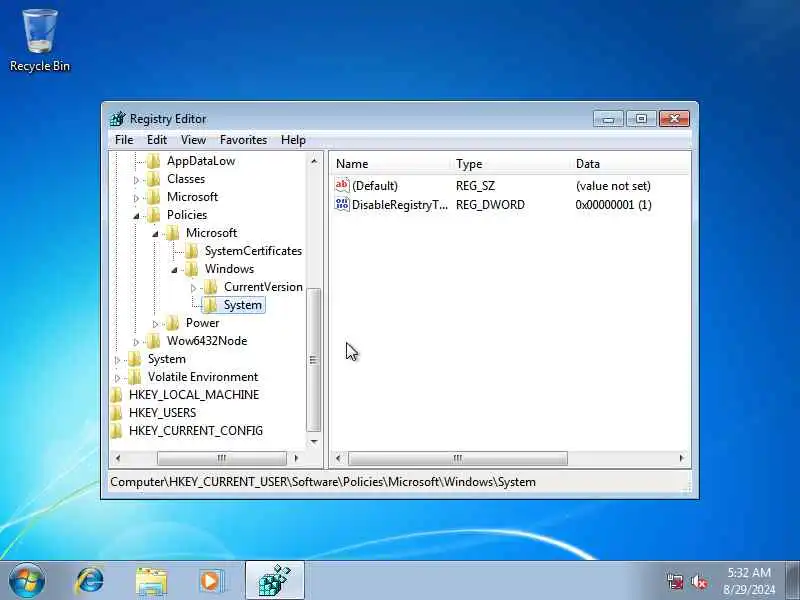Click the Registry Editor title bar icon
Screen dimensions: 800x600
tap(117, 119)
